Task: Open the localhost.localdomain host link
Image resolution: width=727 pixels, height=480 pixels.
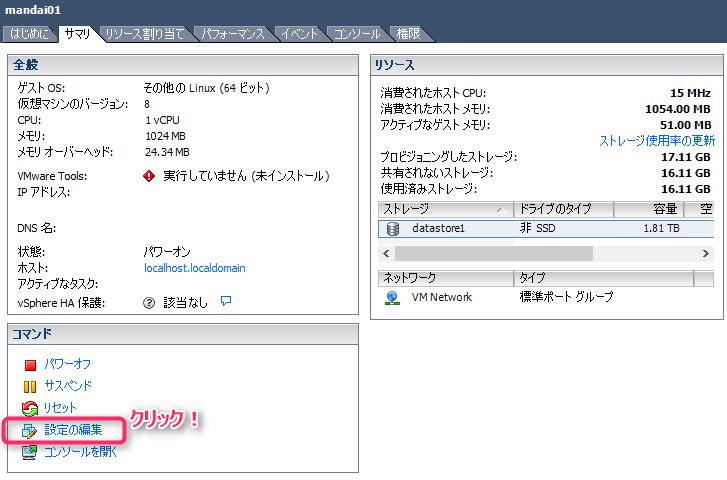Action: (x=195, y=269)
